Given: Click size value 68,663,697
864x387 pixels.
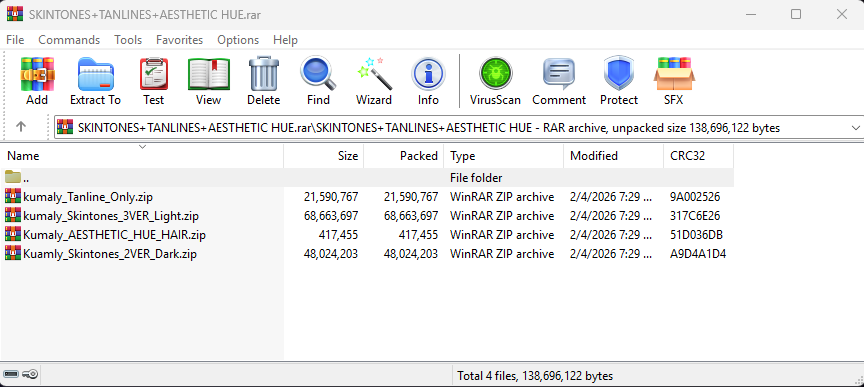Looking at the screenshot, I should point(331,216).
